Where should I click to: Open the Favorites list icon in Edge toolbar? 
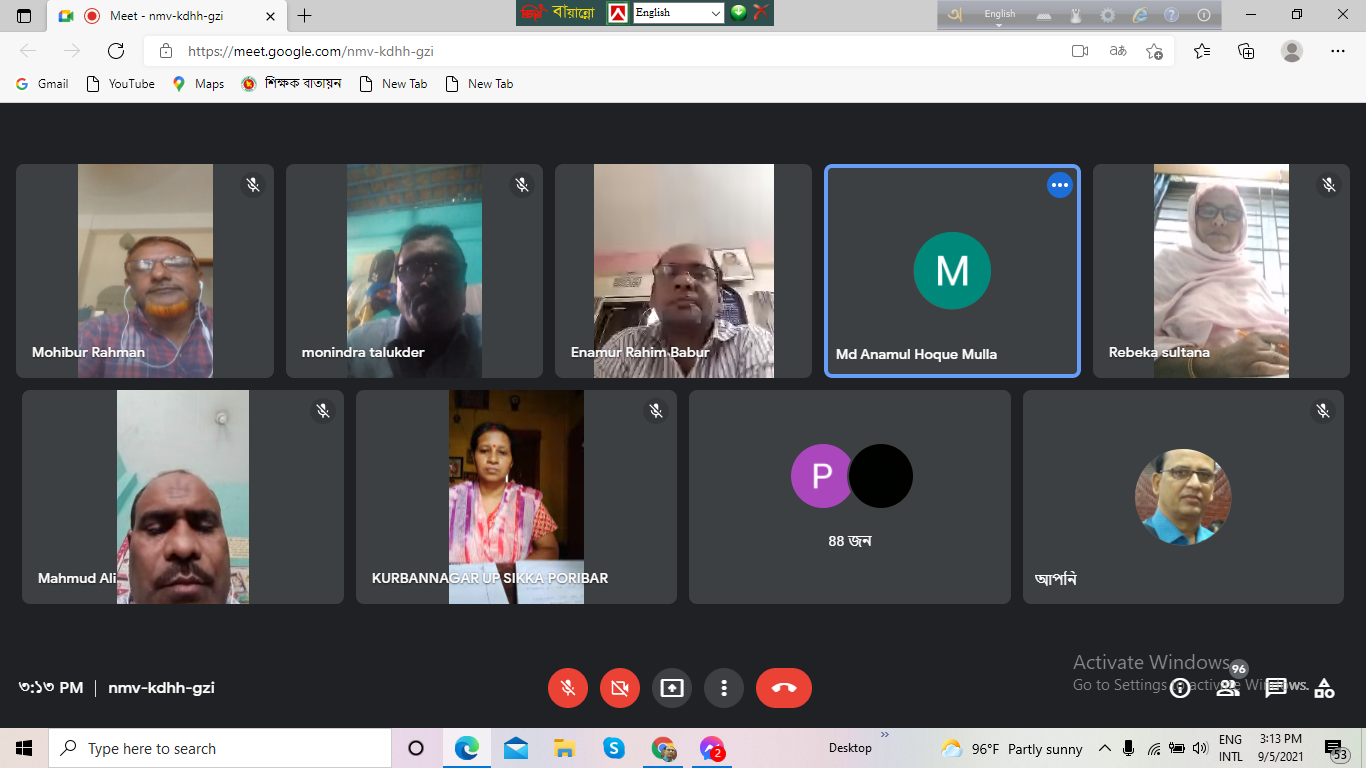(1202, 51)
